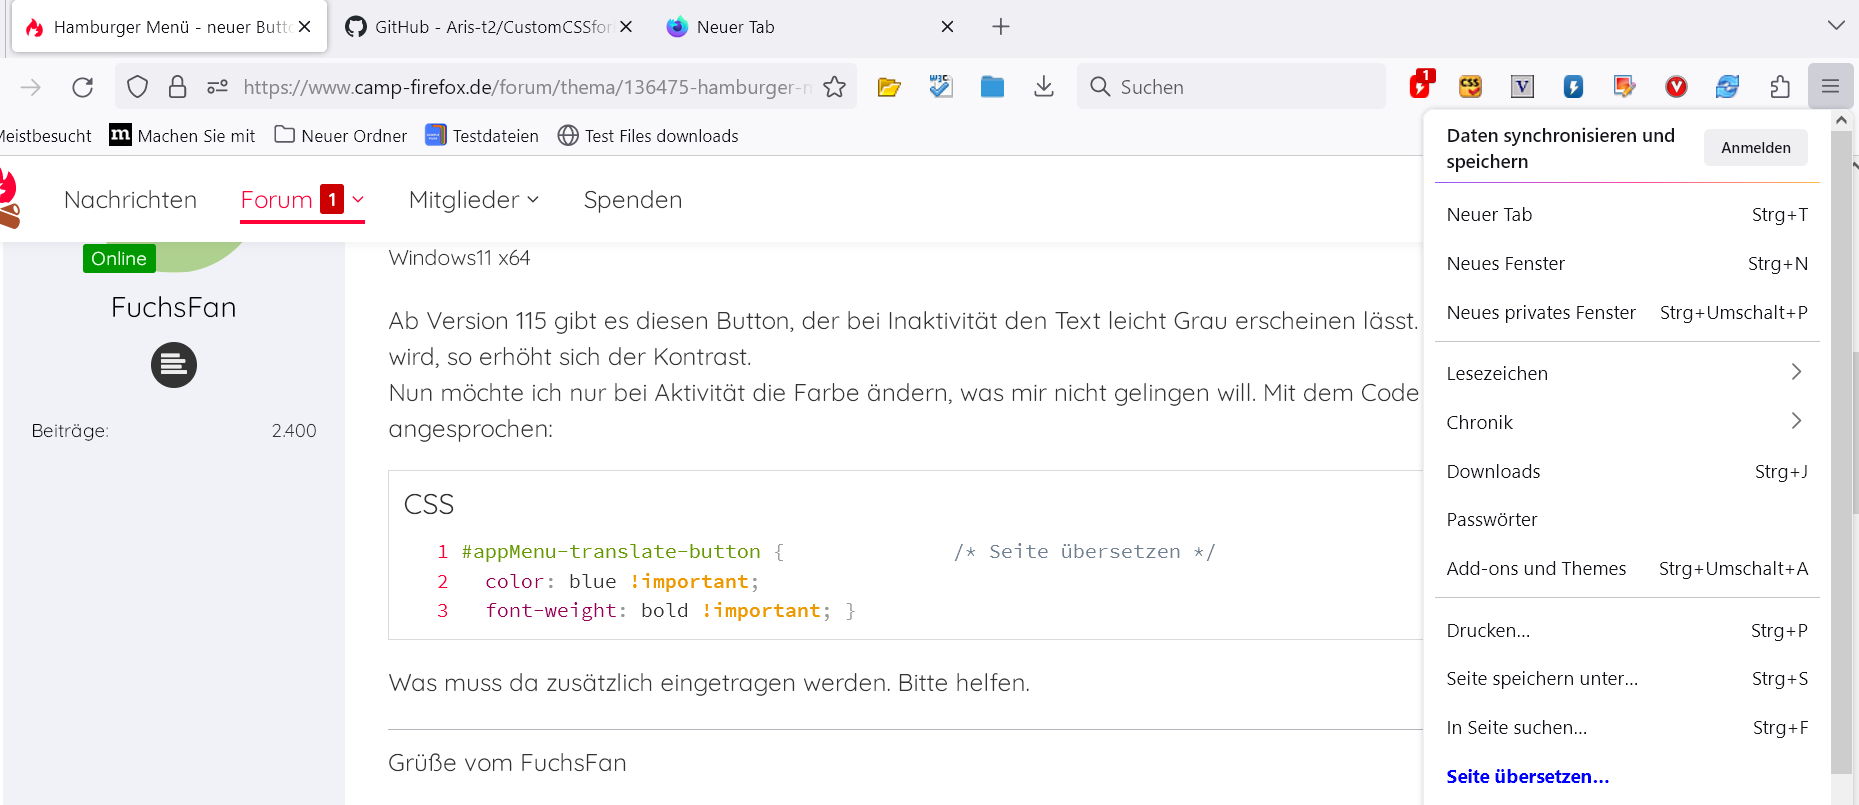The height and width of the screenshot is (805, 1859).
Task: Expand the Lesezeichen submenu
Action: [x=1626, y=373]
